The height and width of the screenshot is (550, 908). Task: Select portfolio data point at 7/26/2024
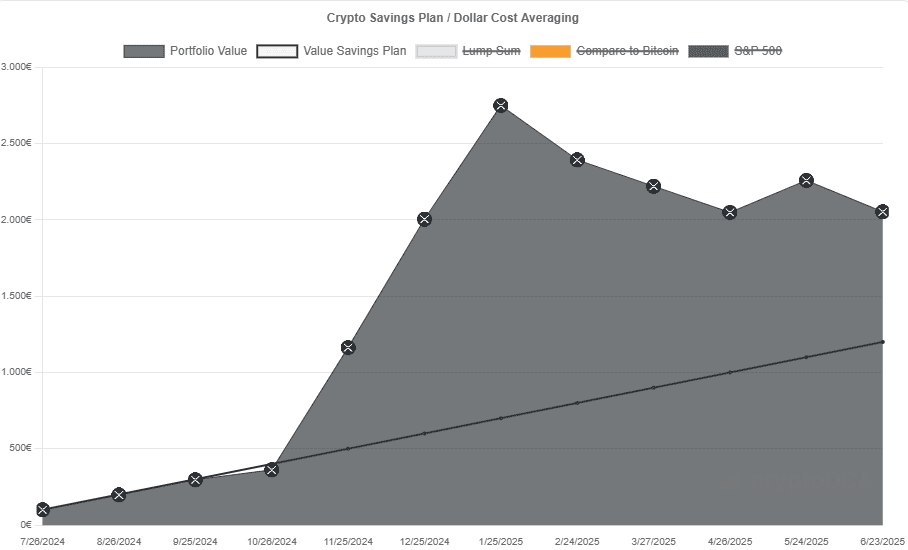coord(42,510)
